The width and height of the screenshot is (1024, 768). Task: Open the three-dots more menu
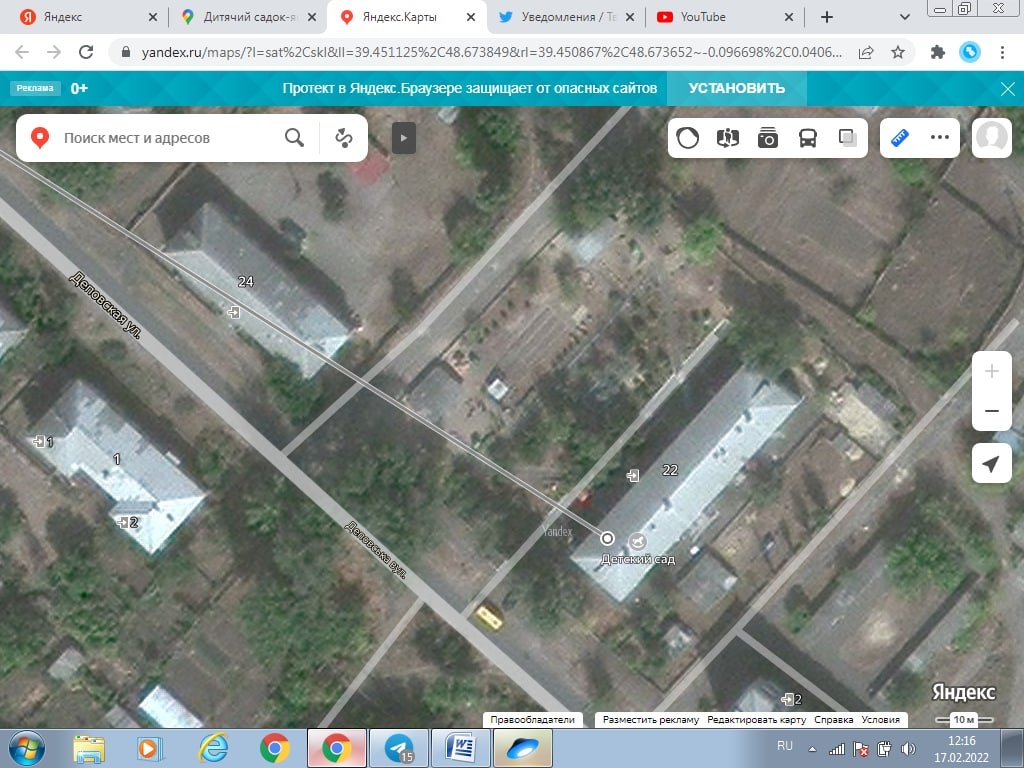pyautogui.click(x=940, y=138)
